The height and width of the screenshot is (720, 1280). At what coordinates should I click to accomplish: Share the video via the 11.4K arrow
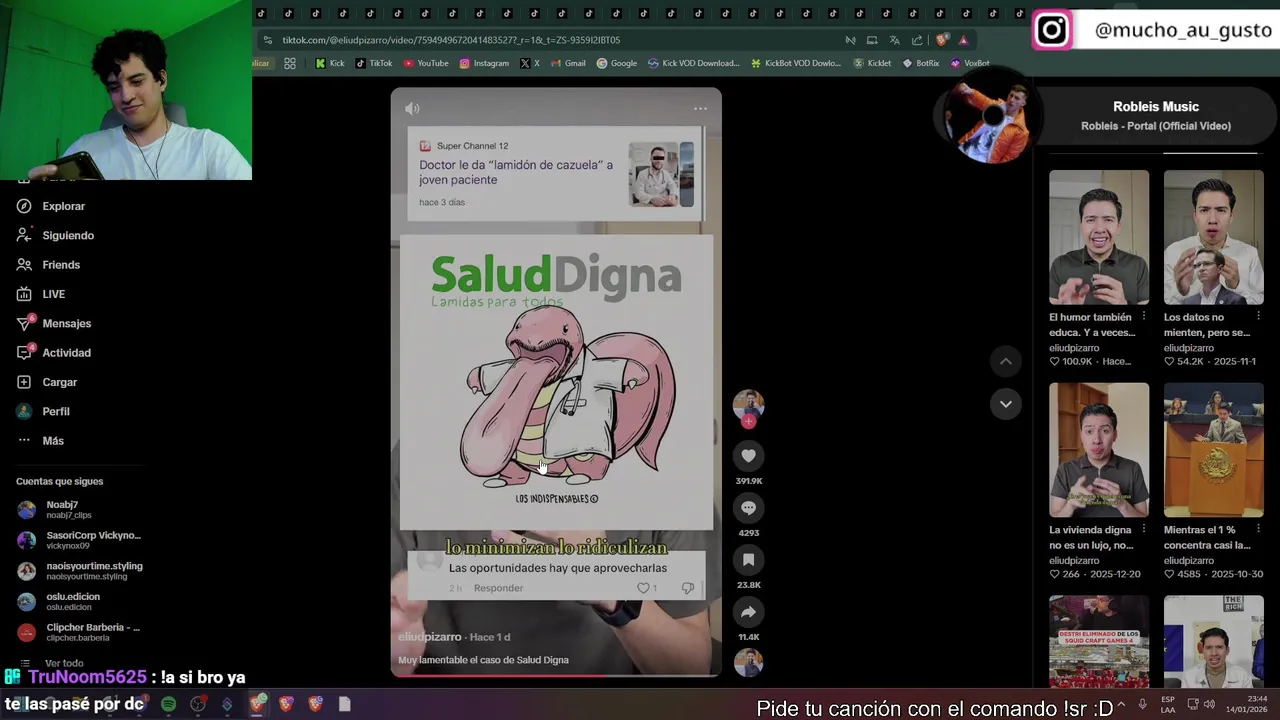[748, 612]
